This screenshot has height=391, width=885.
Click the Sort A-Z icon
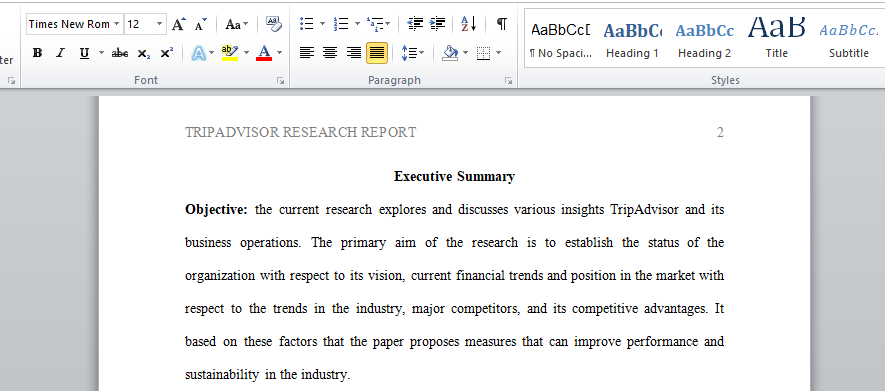468,24
